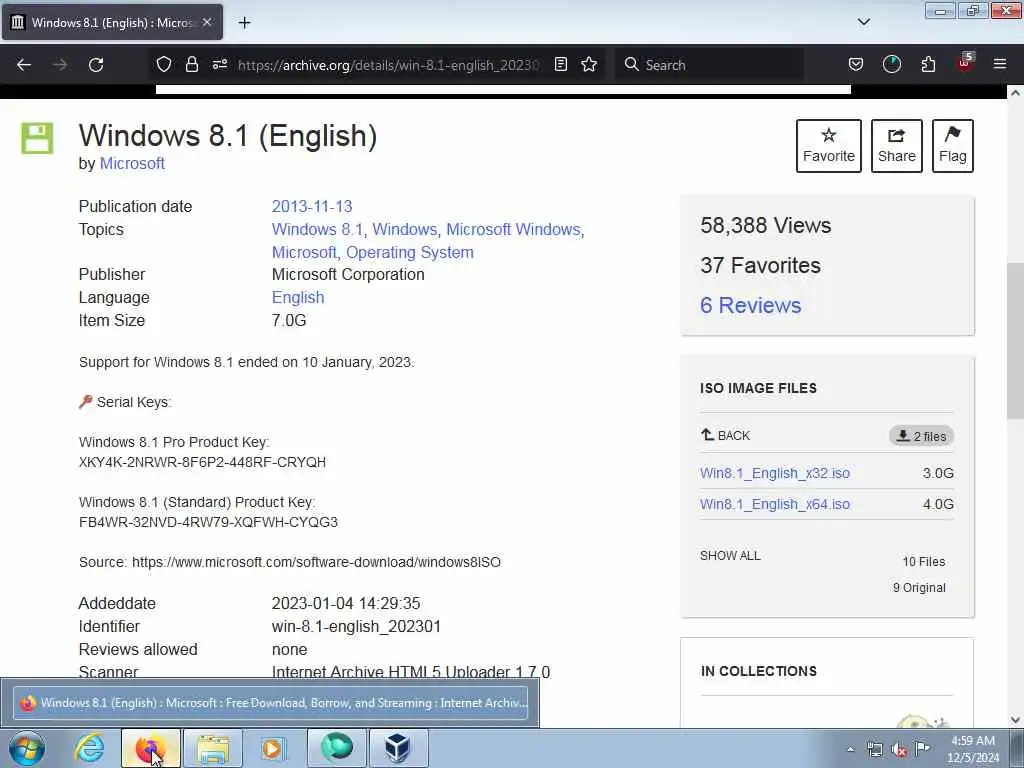
Task: Open the green round app in taskbar
Action: [336, 748]
